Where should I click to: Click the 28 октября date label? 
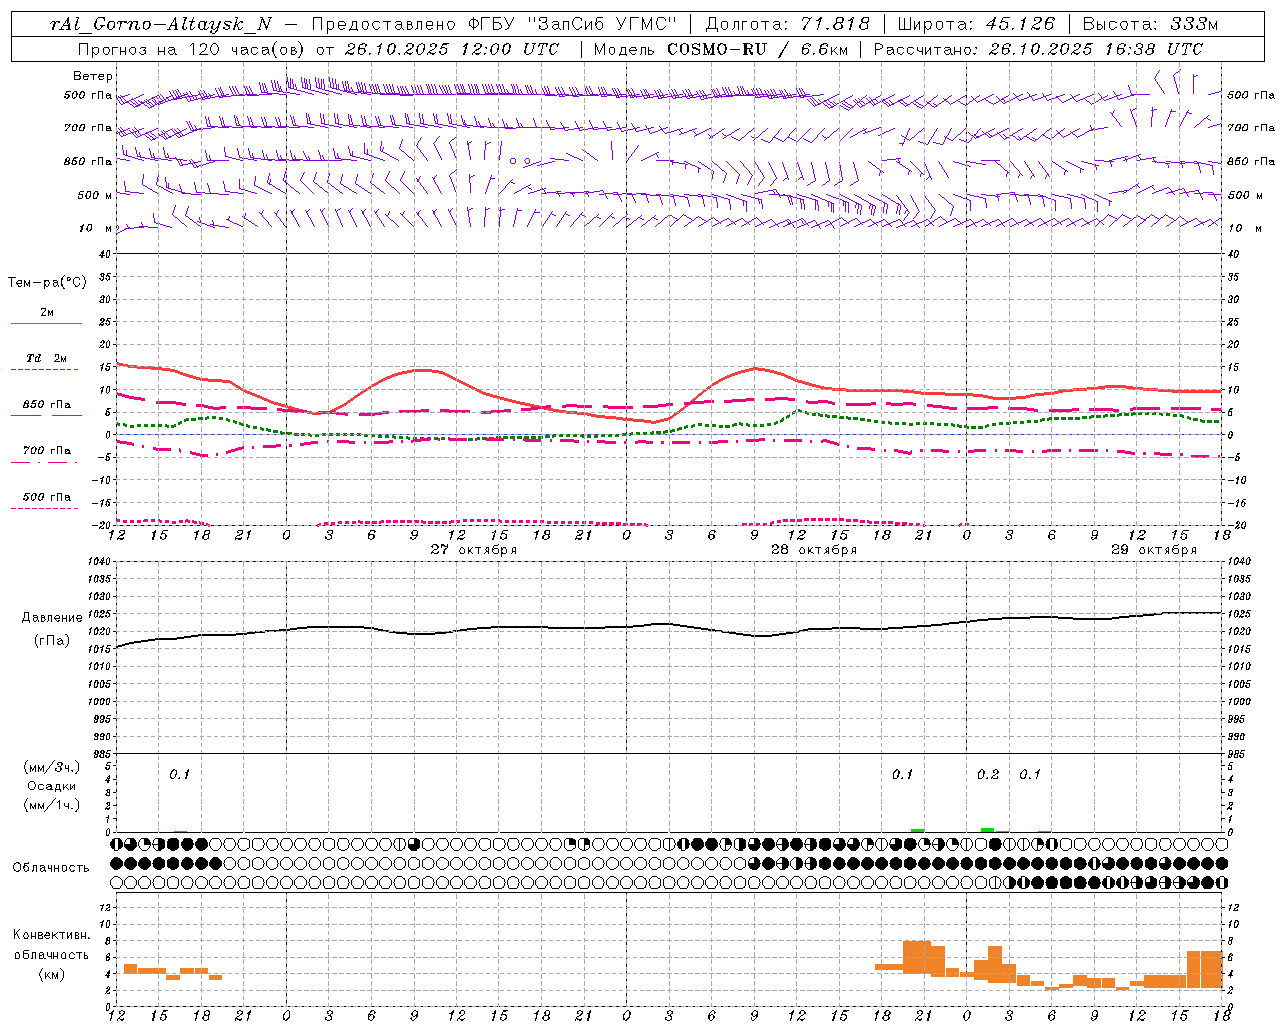pos(814,550)
